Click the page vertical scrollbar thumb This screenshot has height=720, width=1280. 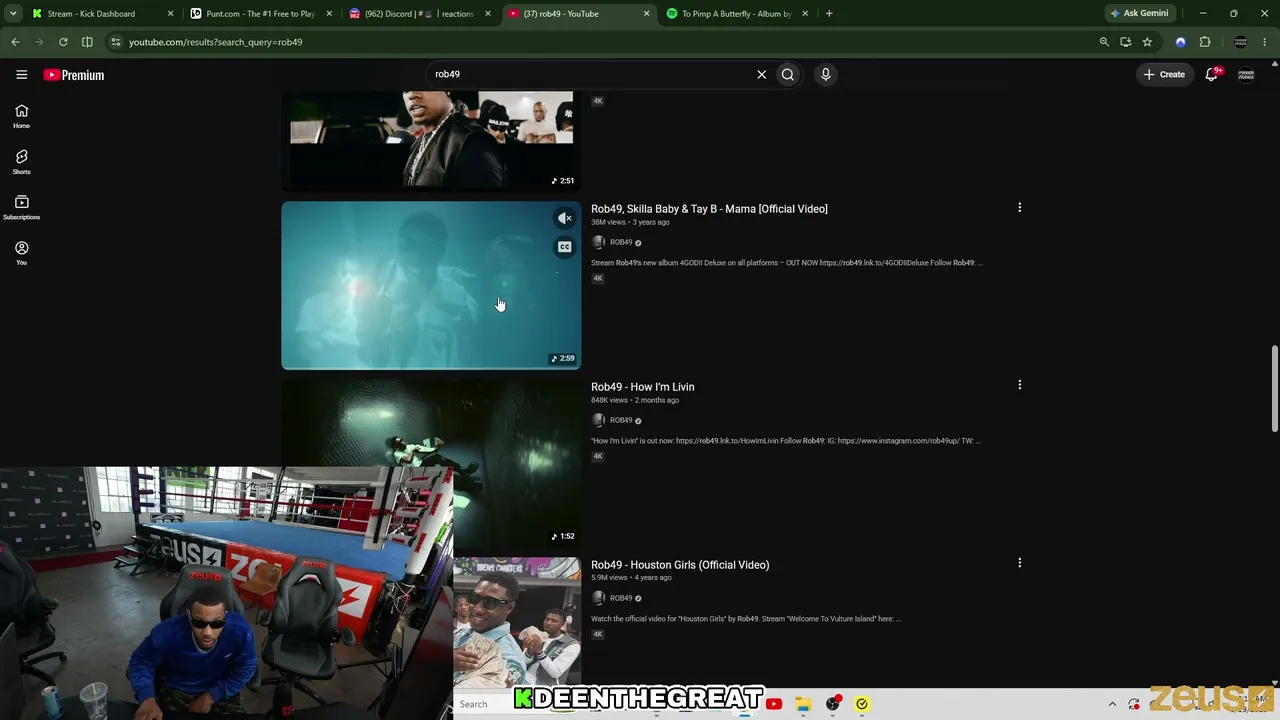(1274, 389)
